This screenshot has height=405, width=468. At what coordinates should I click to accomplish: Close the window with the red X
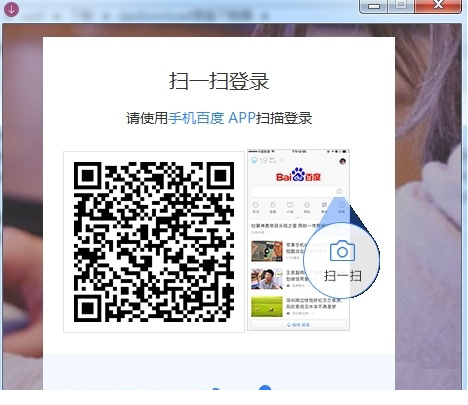438,6
